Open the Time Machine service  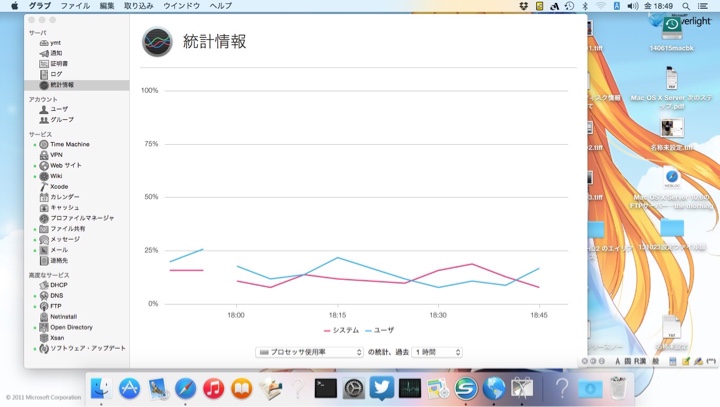pyautogui.click(x=64, y=144)
